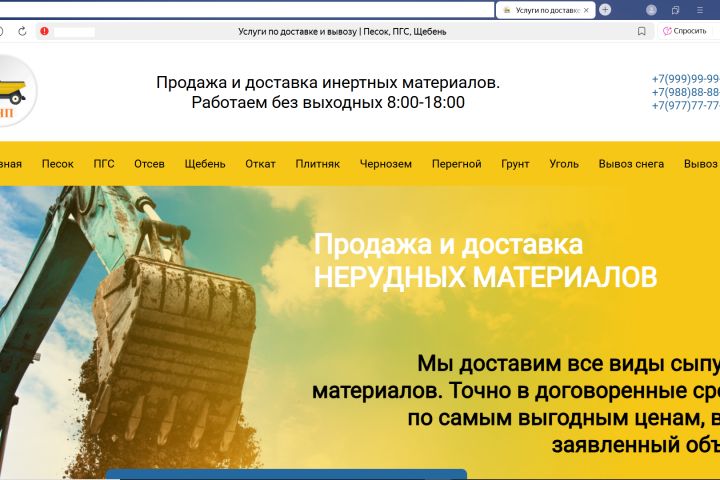The height and width of the screenshot is (480, 720).
Task: Call the +7(977) phone number link
Action: point(686,106)
